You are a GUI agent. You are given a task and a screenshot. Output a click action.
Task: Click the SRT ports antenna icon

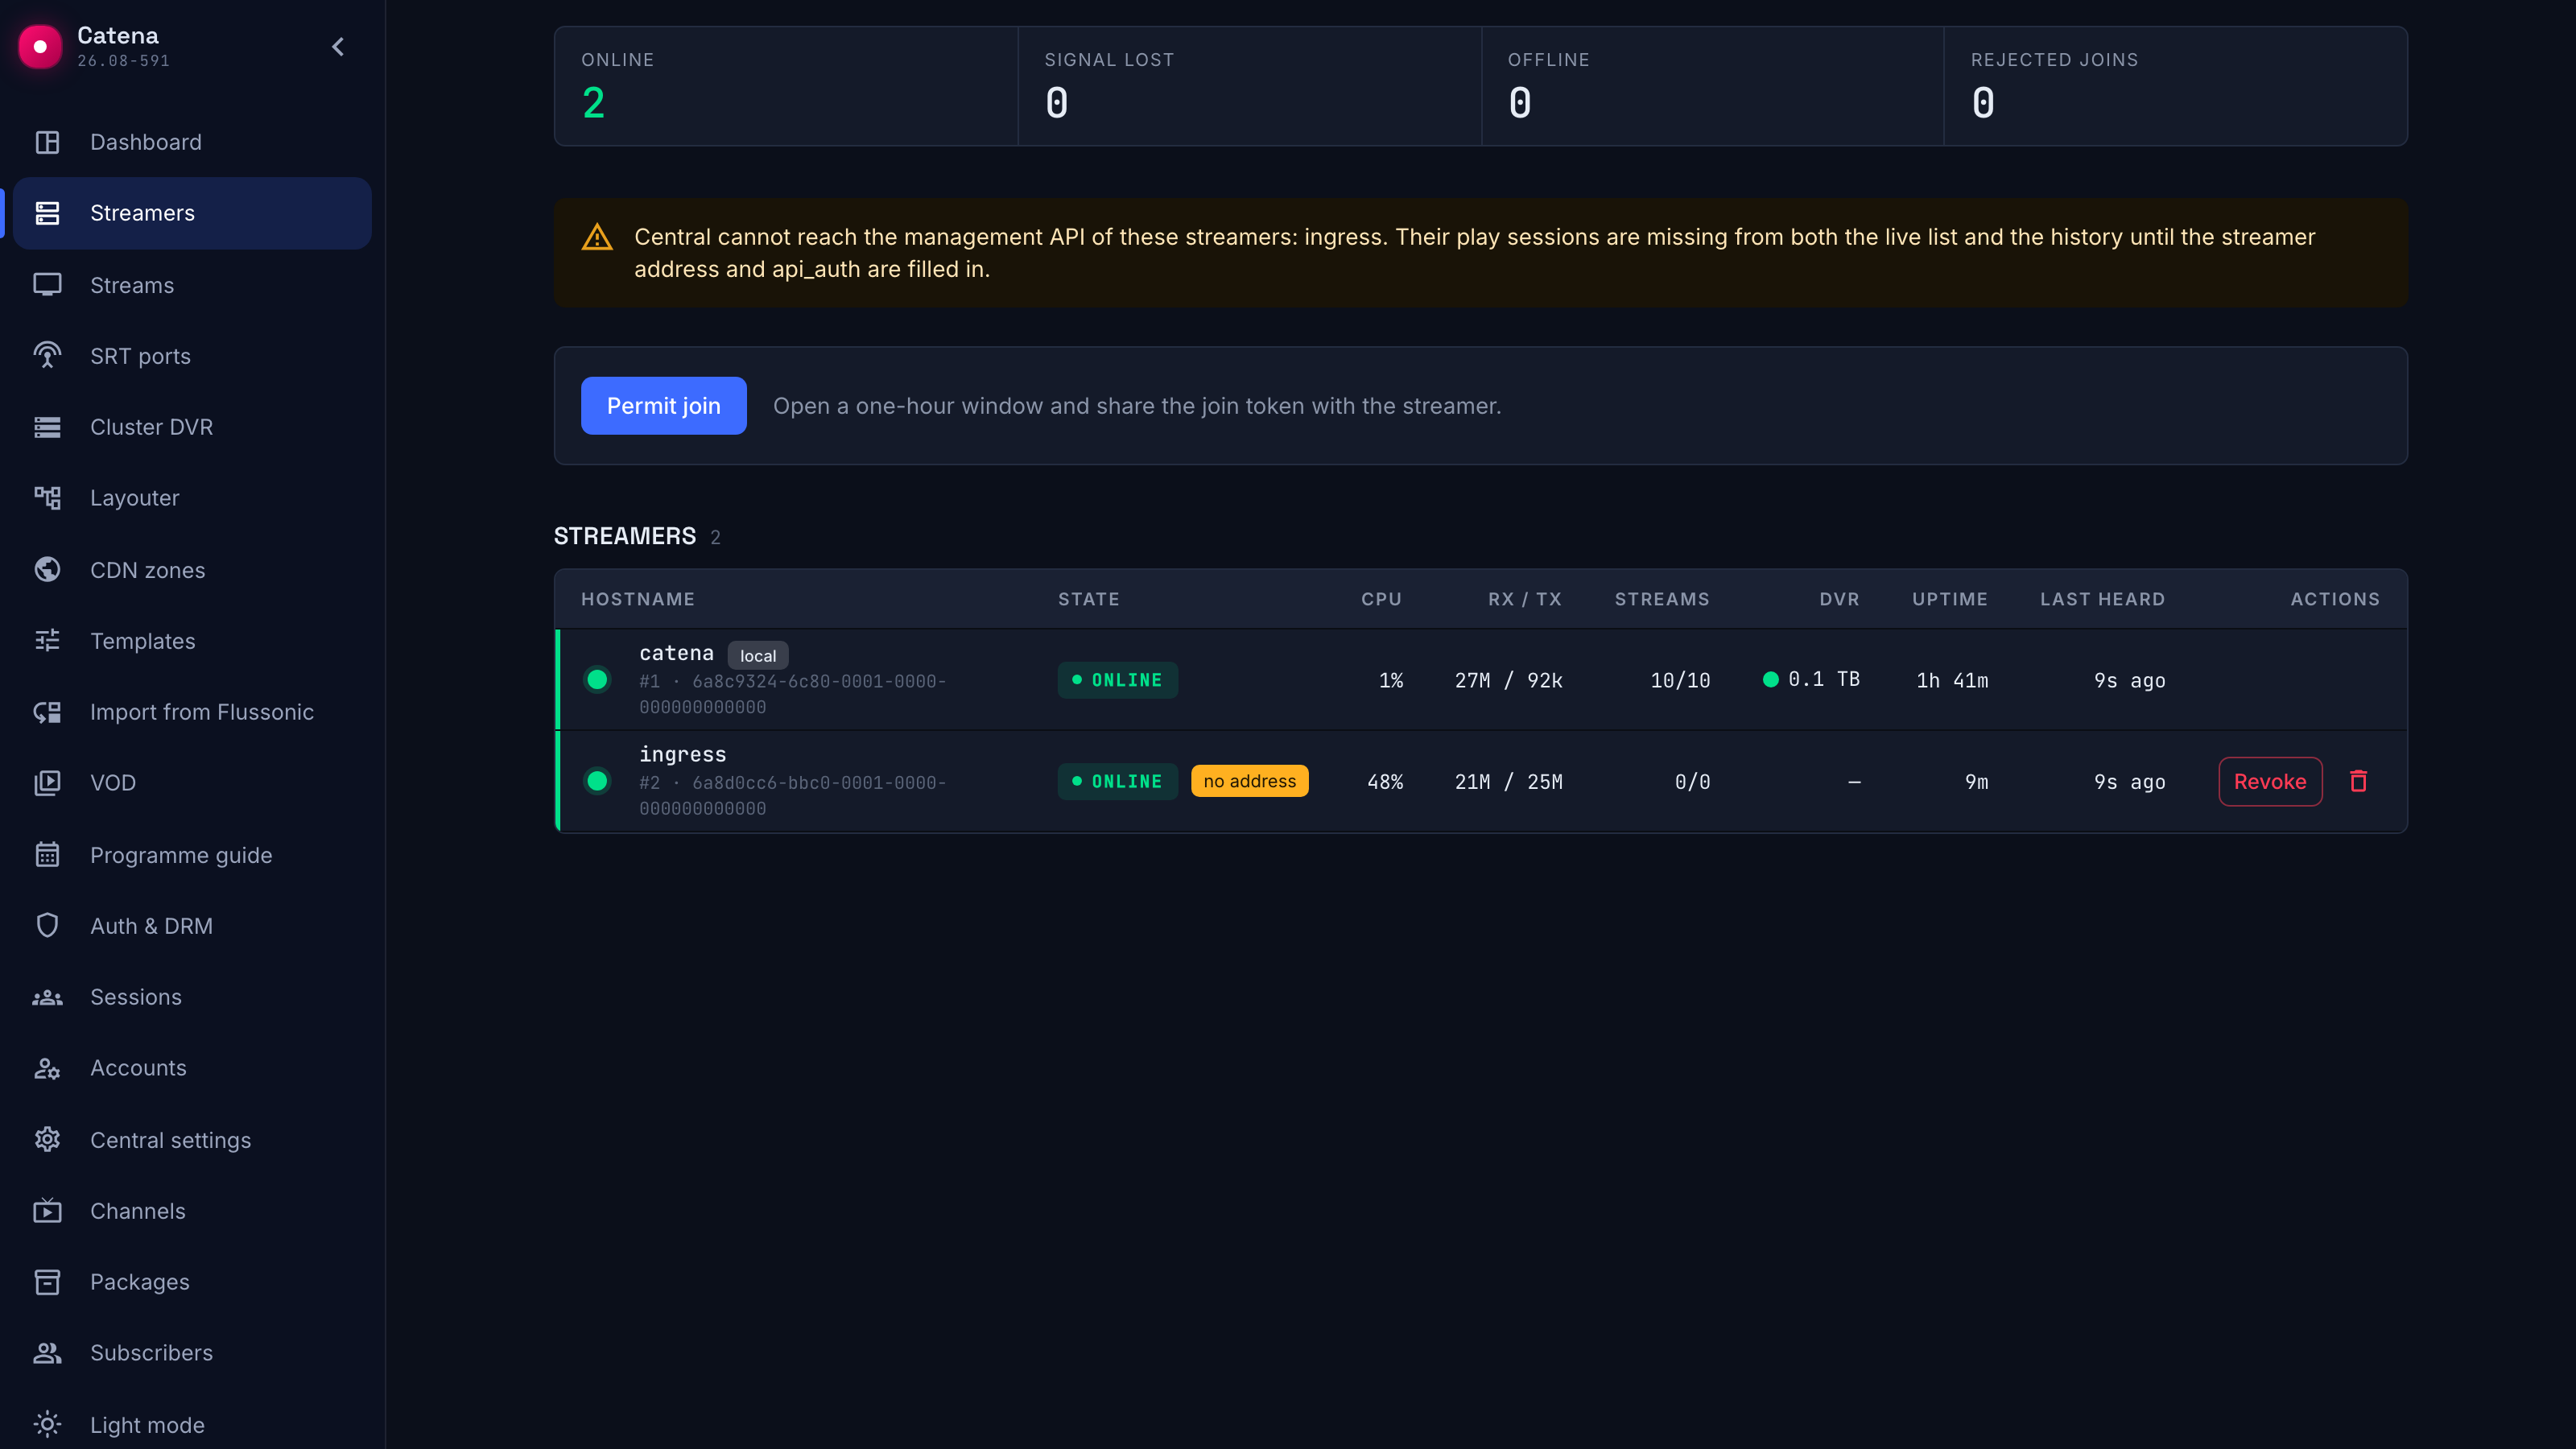(47, 356)
